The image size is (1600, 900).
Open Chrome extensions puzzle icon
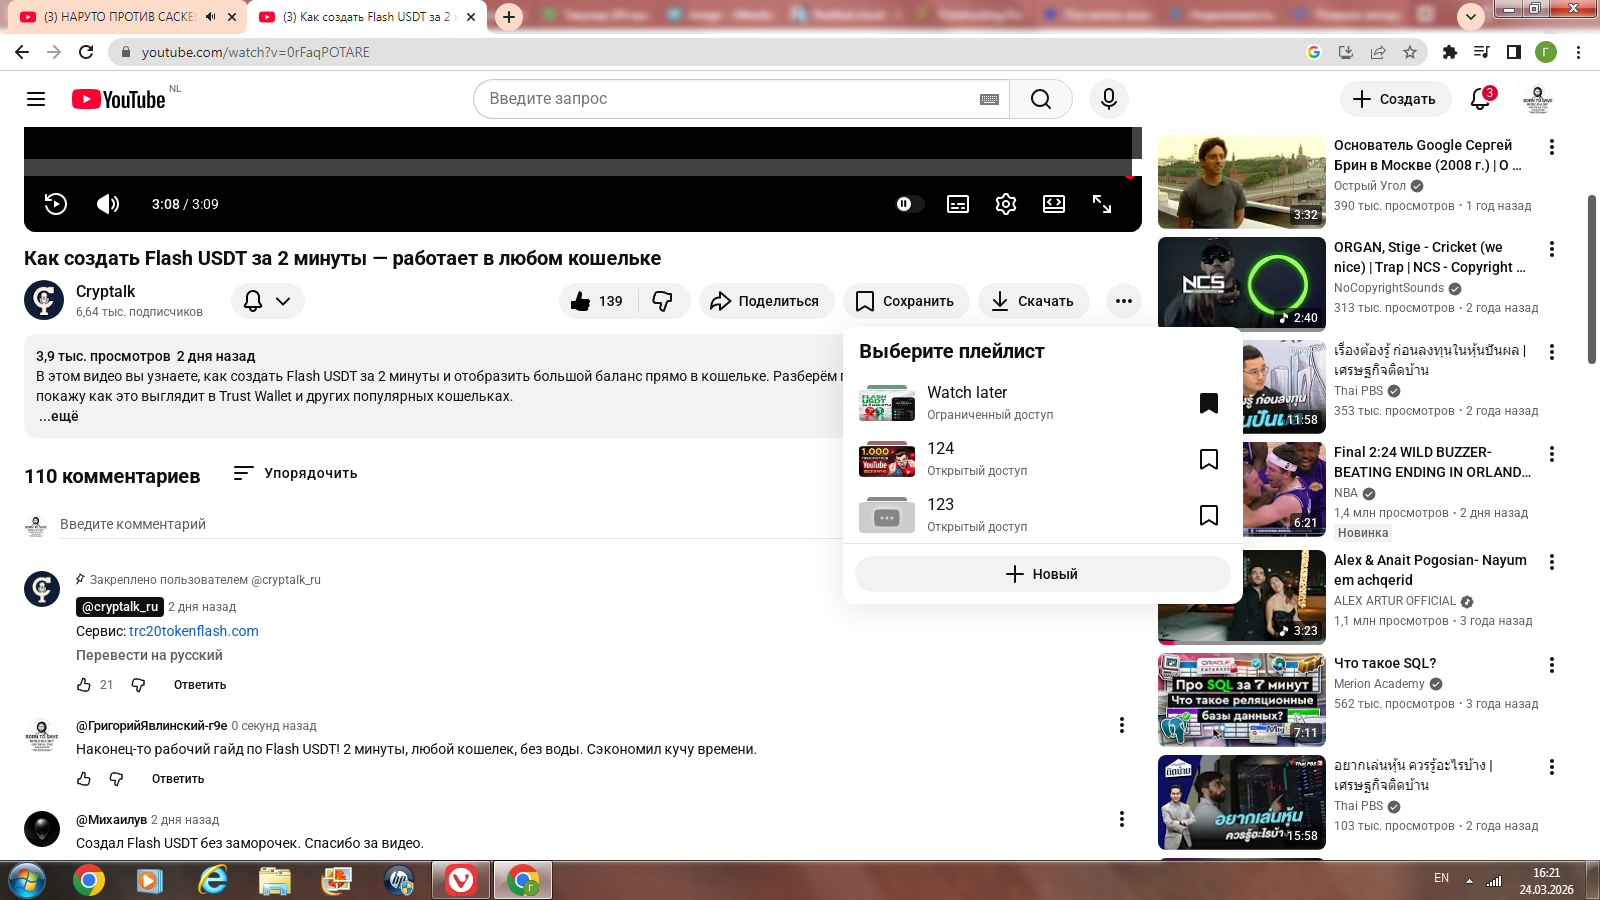point(1450,52)
